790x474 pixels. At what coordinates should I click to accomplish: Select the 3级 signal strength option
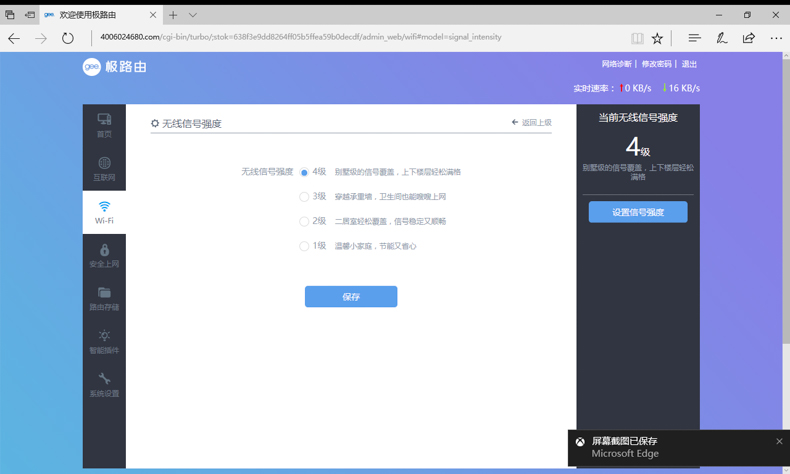pyautogui.click(x=304, y=197)
